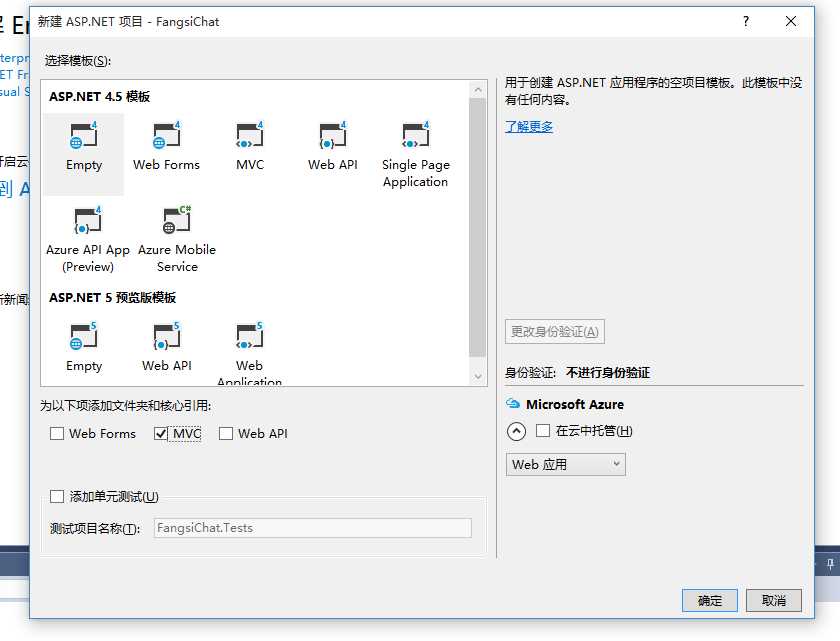The height and width of the screenshot is (641, 840).
Task: Choose the ASP.NET 4.5 Web API template icon
Action: 333,135
